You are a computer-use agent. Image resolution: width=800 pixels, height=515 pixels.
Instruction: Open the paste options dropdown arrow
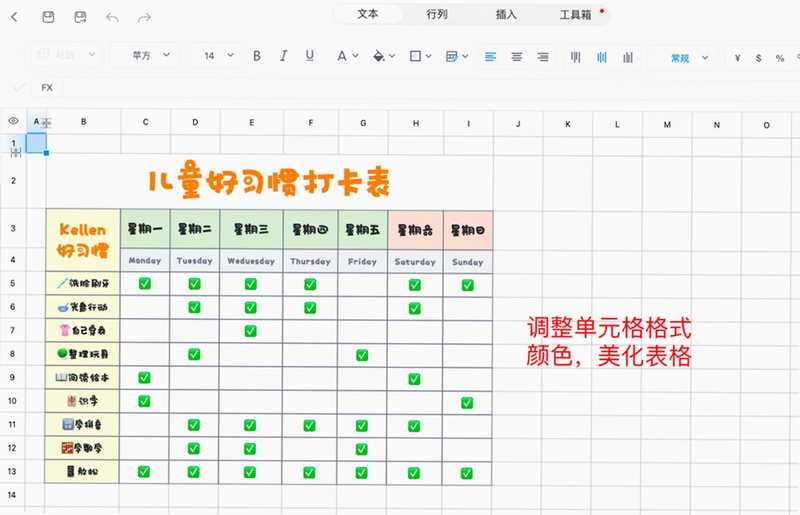(x=92, y=54)
